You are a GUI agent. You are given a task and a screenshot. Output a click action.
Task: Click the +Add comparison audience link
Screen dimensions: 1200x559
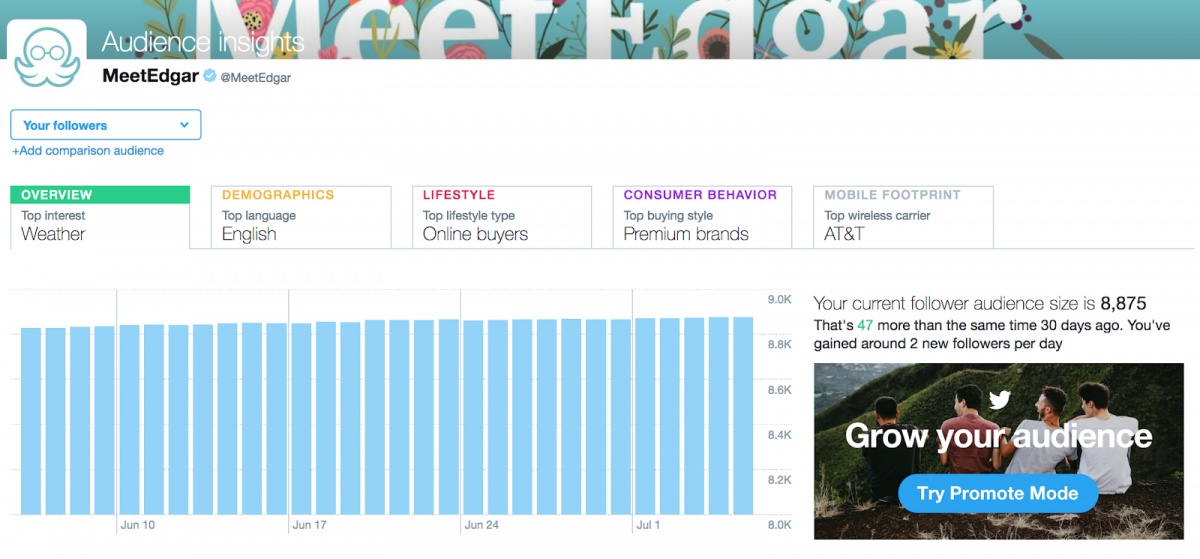point(88,151)
